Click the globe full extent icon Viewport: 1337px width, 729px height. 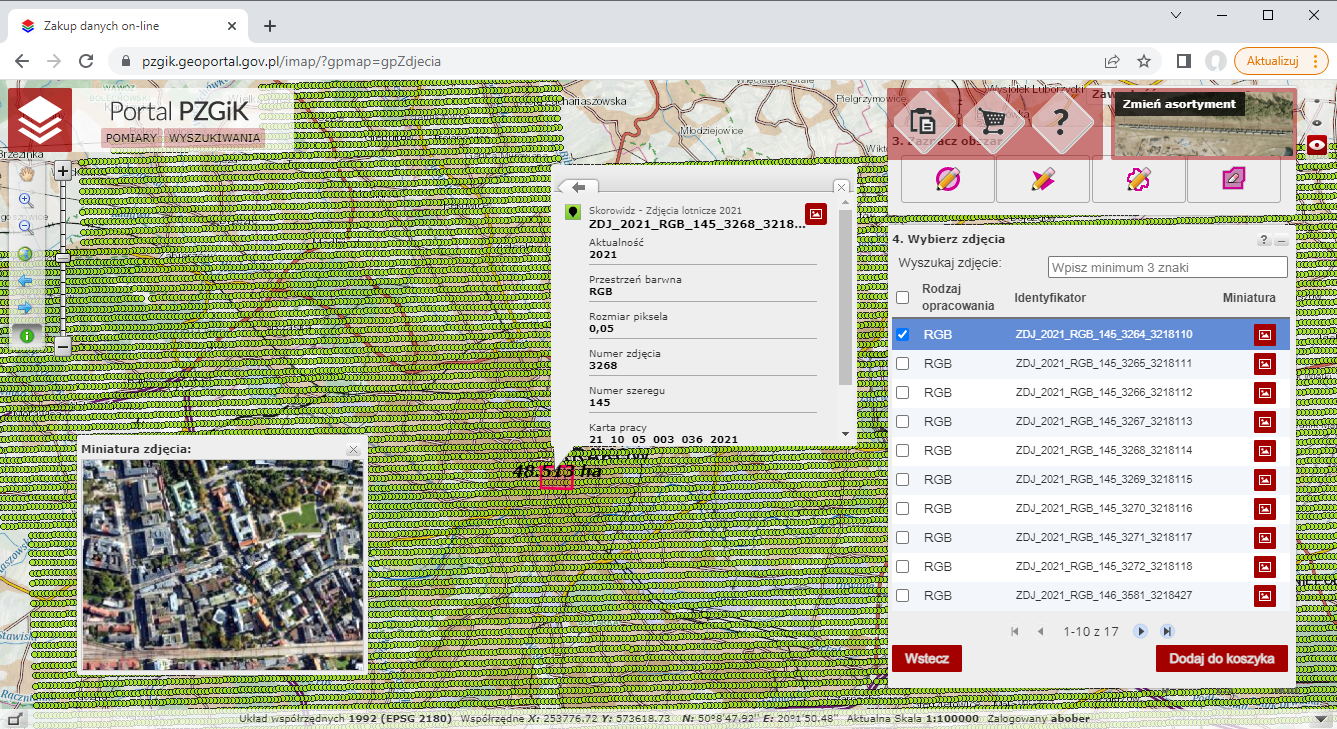tap(26, 254)
